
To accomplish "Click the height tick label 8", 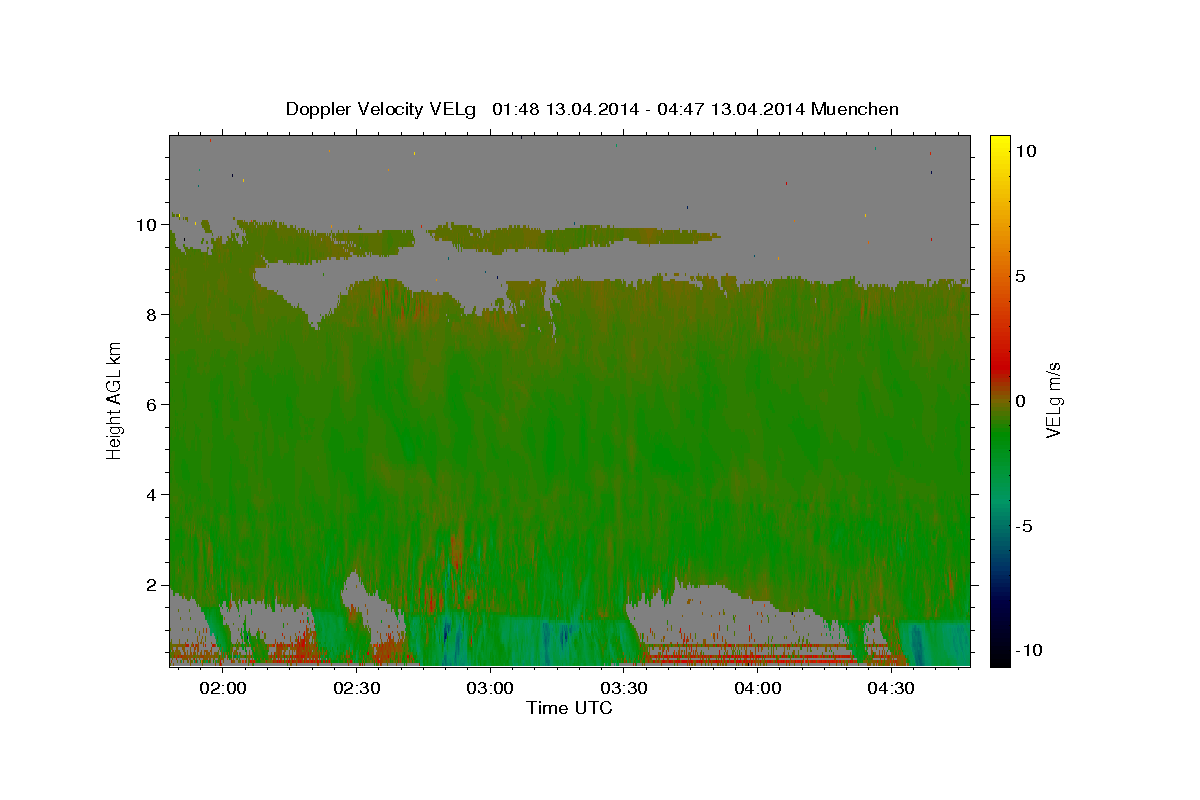I will (x=154, y=314).
